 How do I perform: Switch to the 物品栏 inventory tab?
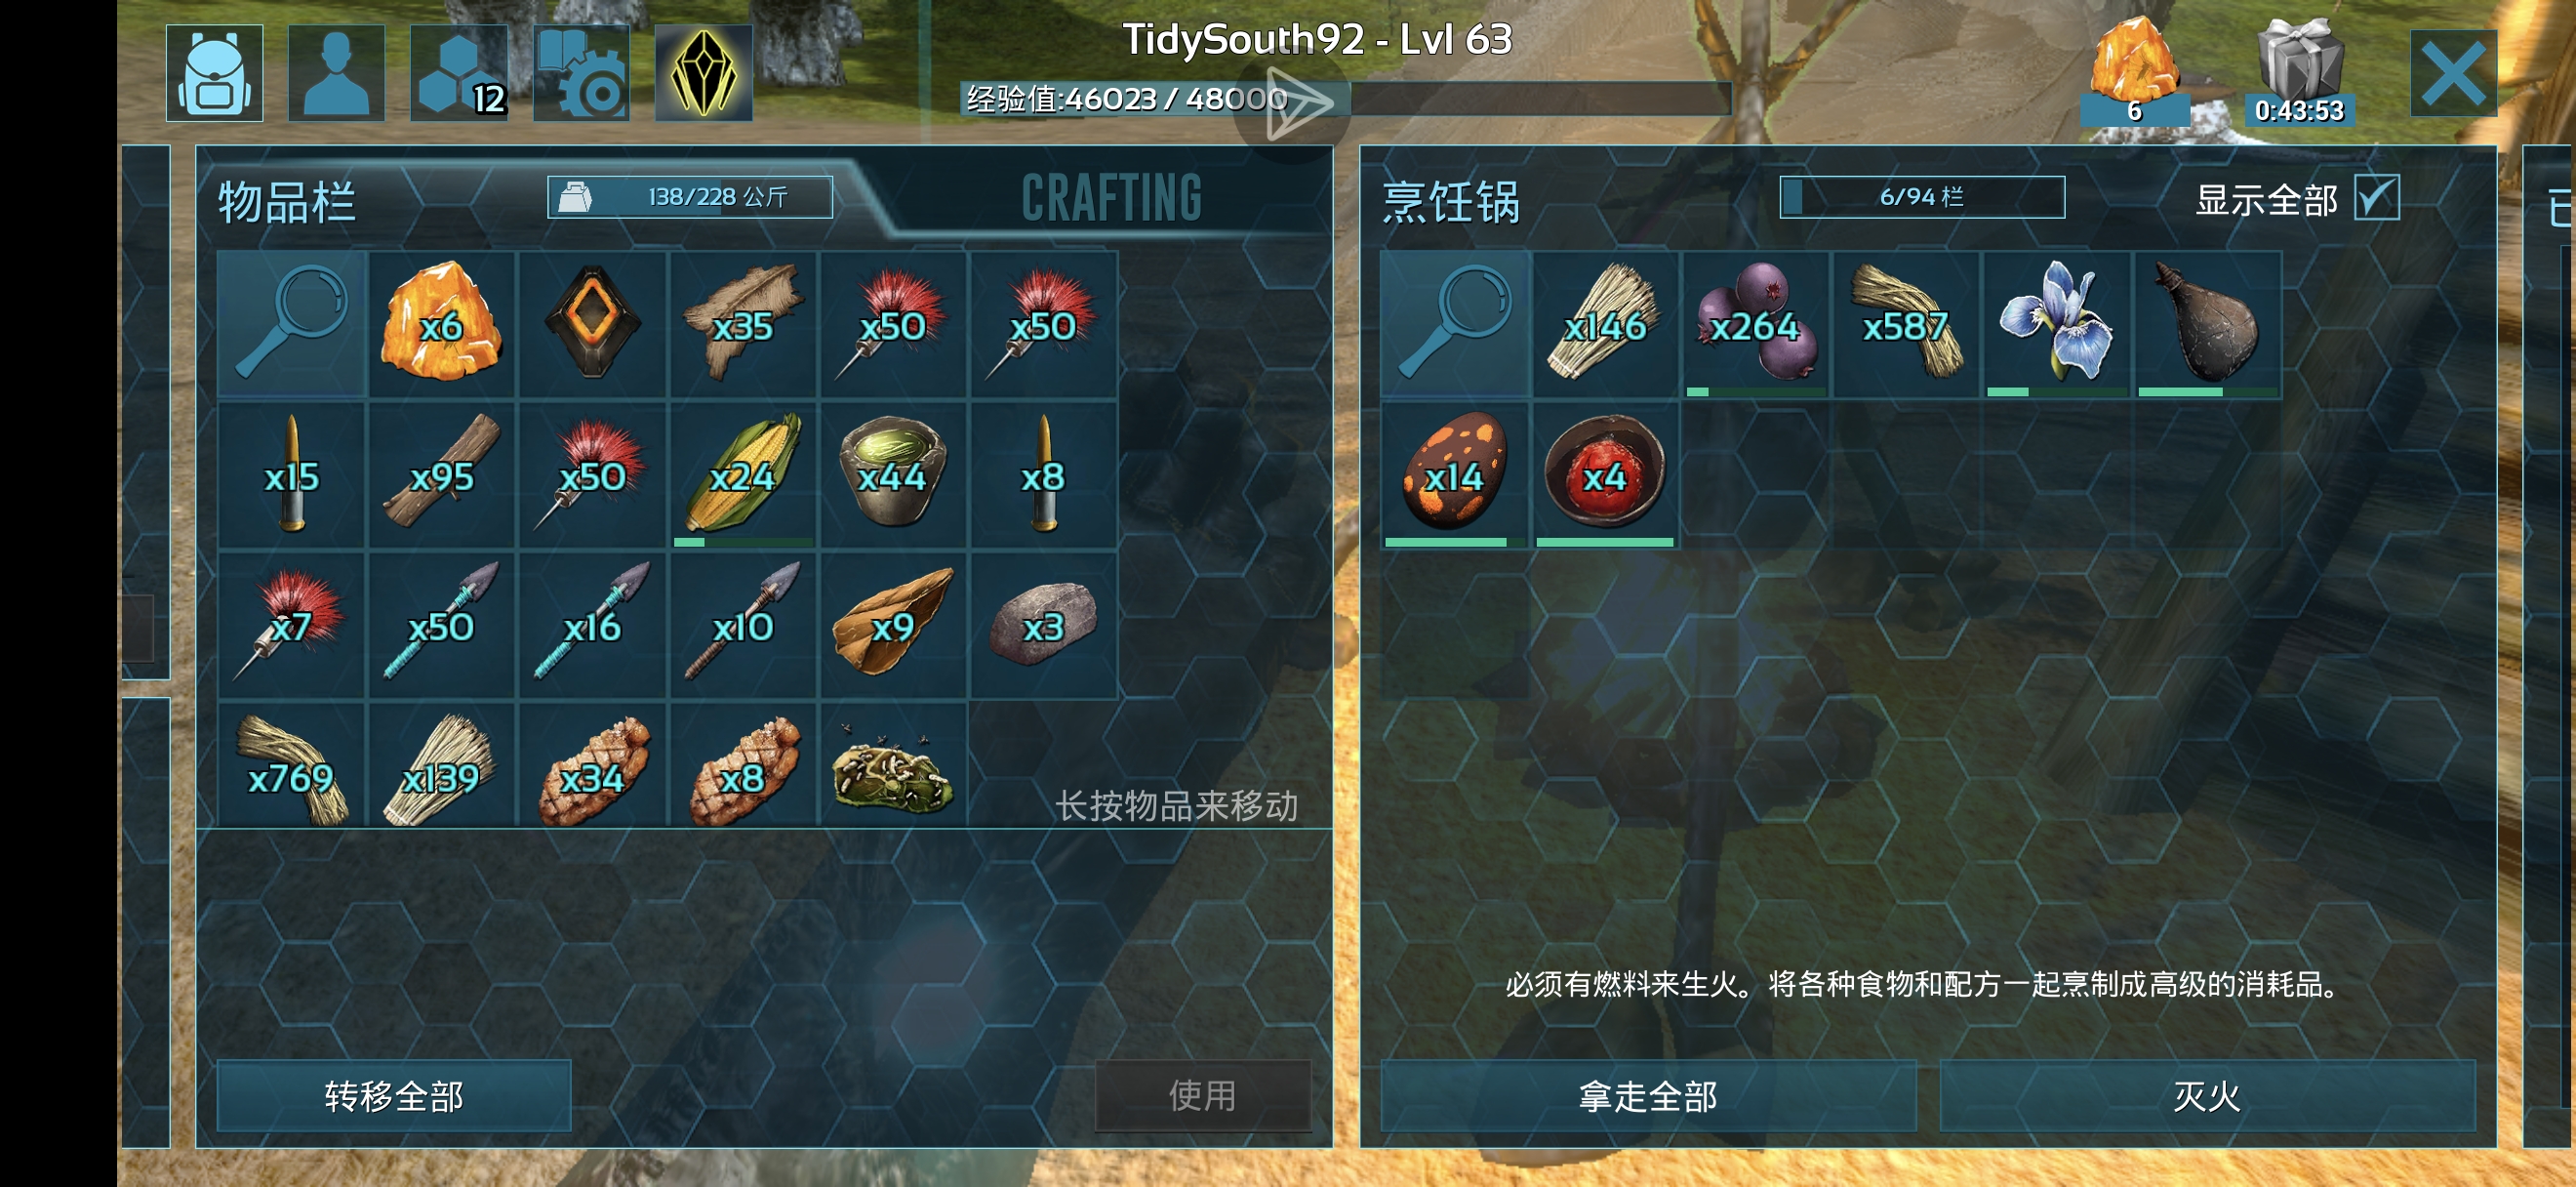(287, 201)
